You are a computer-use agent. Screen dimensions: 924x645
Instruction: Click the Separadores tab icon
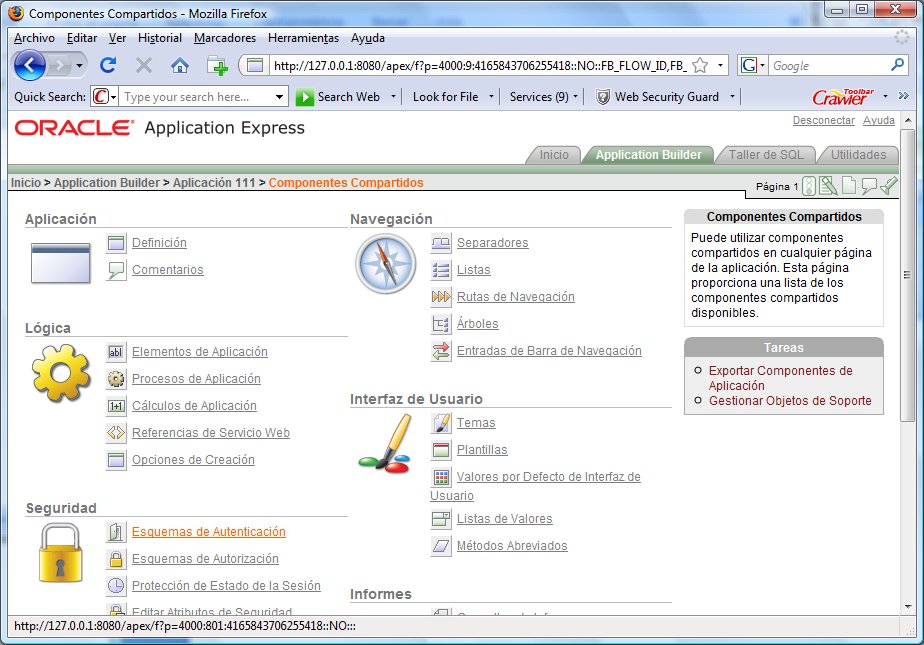[x=441, y=243]
